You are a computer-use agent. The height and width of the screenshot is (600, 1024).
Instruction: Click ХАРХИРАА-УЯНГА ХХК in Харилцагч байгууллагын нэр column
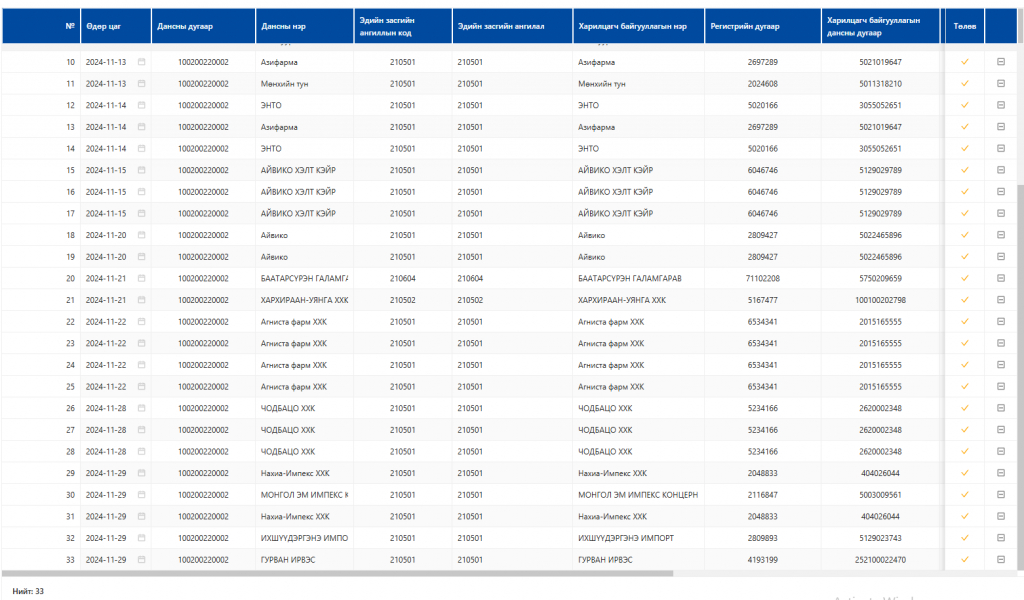coord(622,300)
